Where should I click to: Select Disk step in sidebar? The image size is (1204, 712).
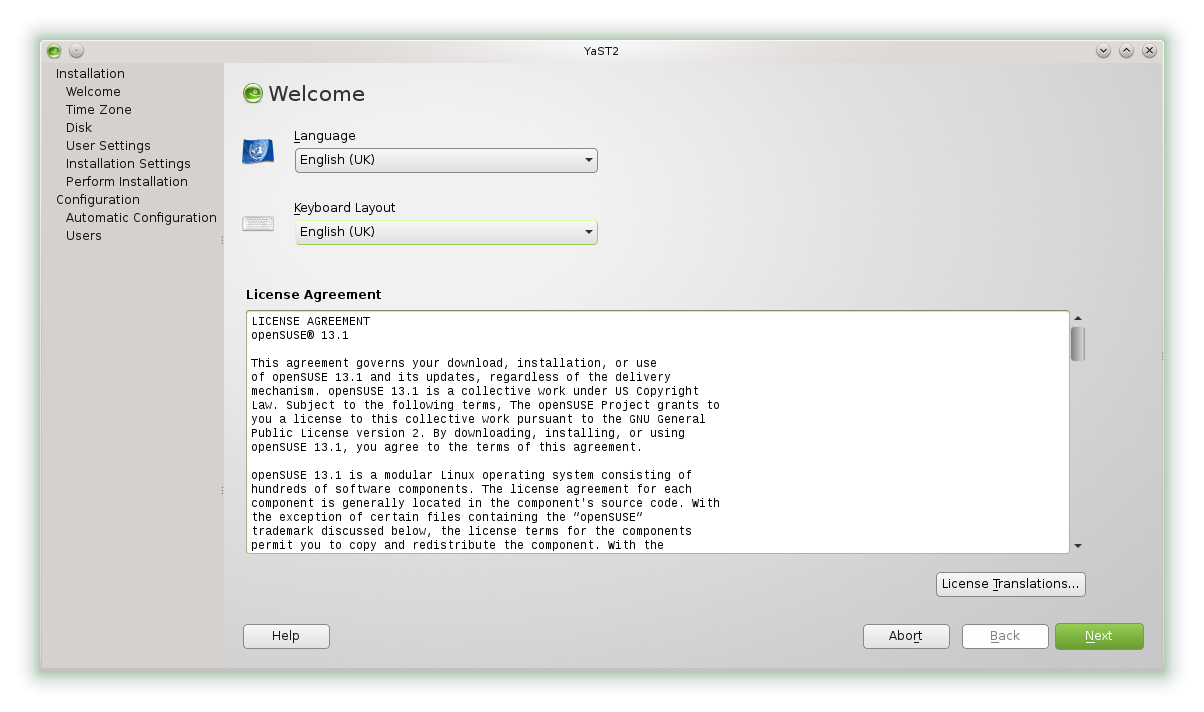pos(79,128)
